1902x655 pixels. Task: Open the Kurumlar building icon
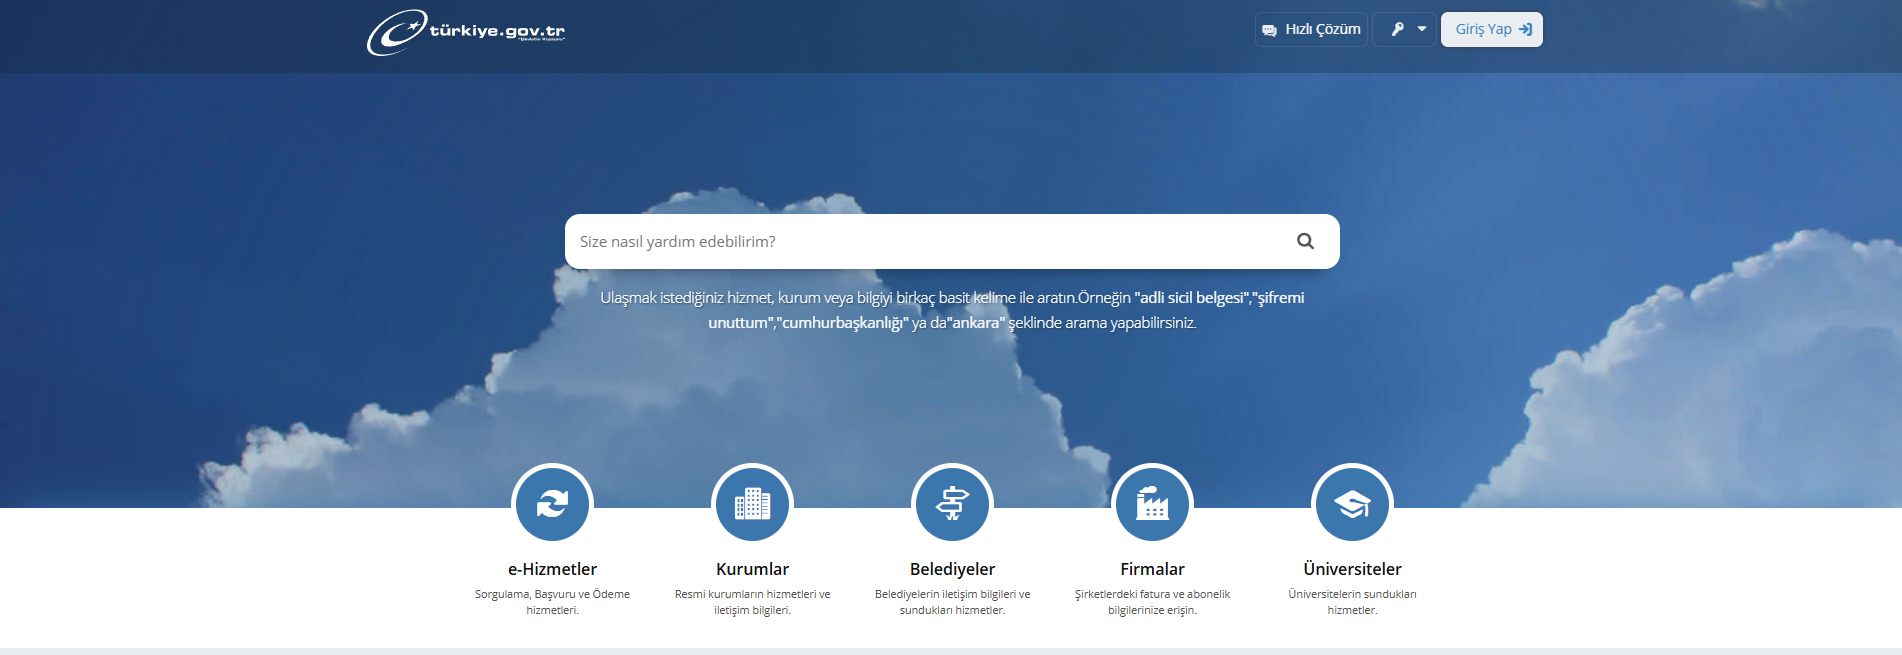click(752, 504)
